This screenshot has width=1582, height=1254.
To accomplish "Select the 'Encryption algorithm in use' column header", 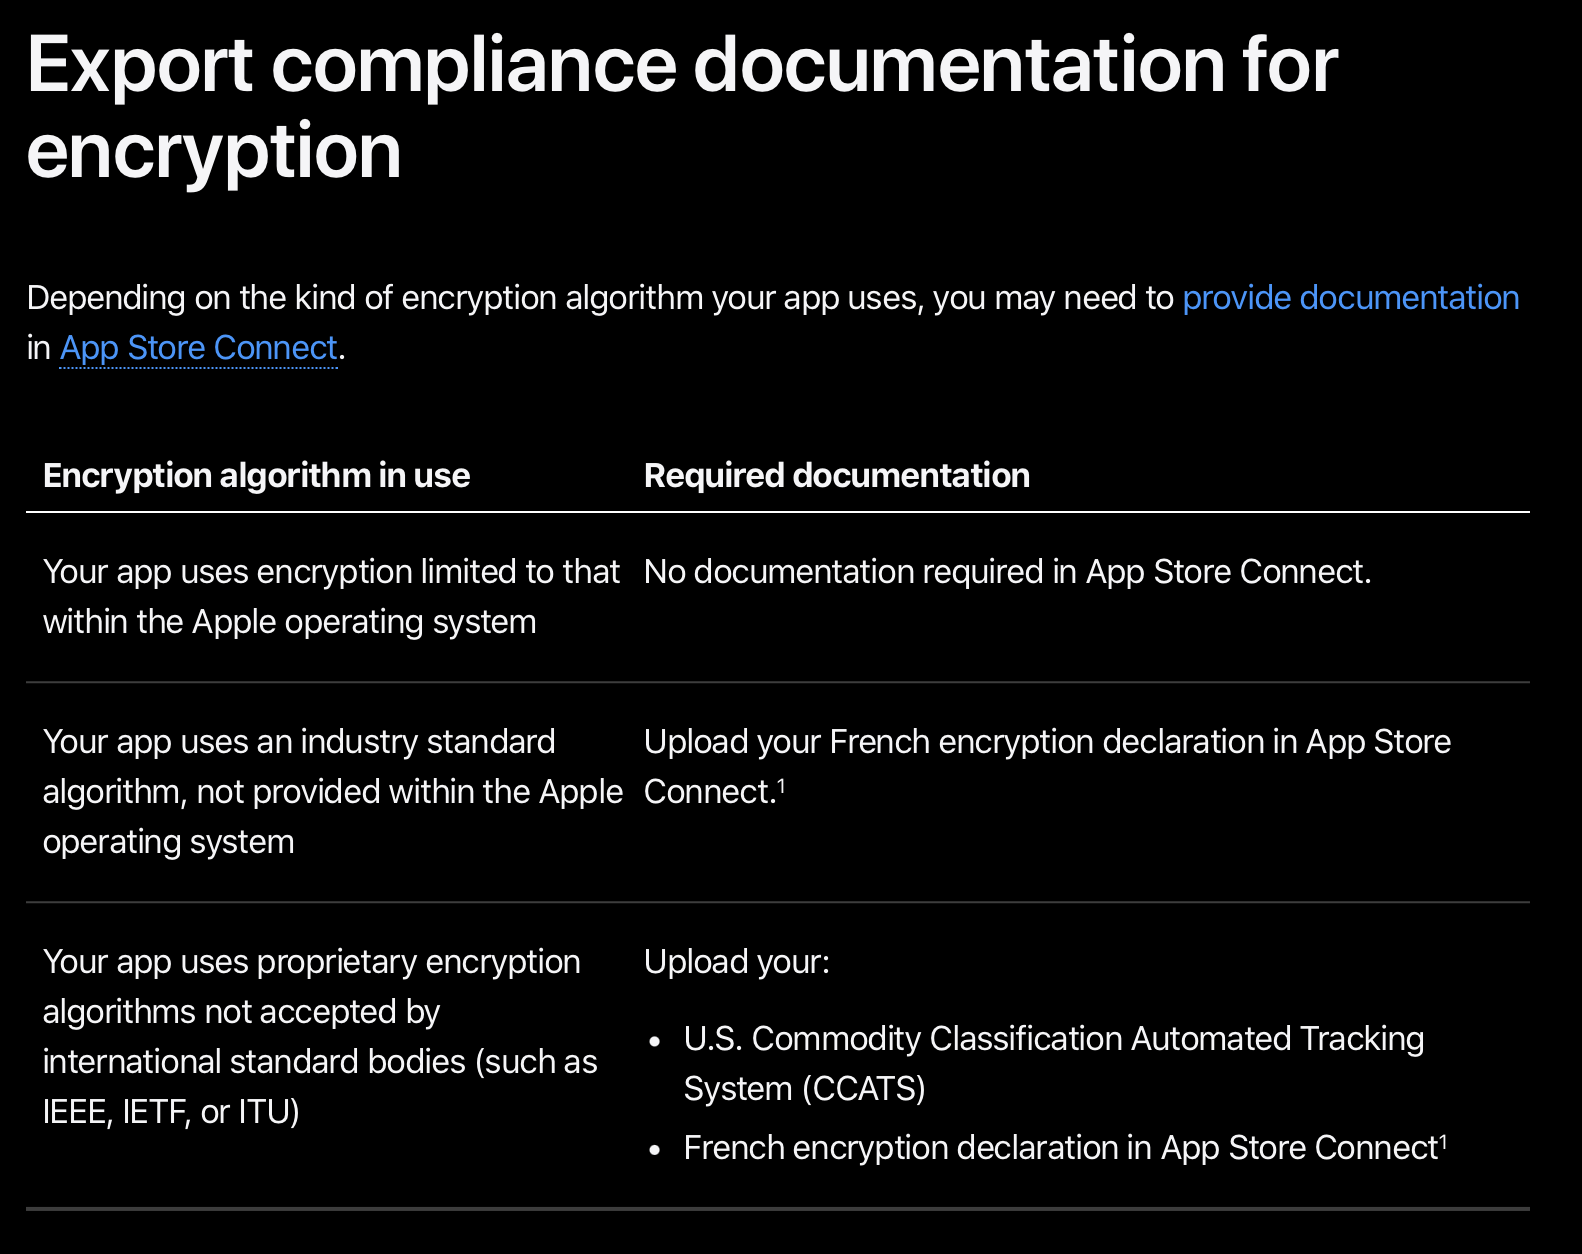I will click(x=256, y=475).
